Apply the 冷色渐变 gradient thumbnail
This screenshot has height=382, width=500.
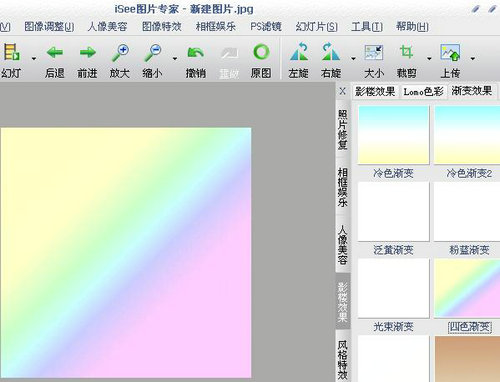(393, 135)
